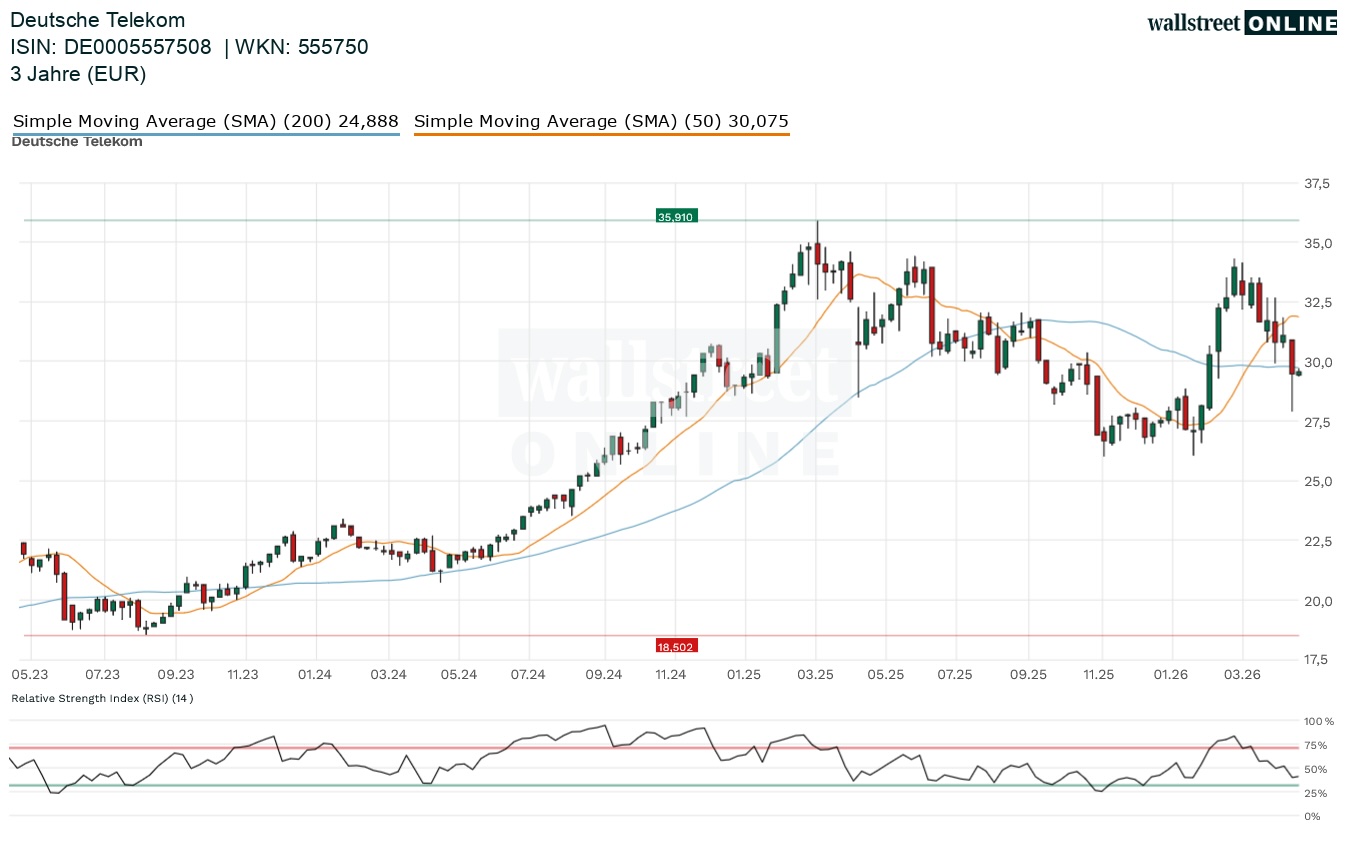The width and height of the screenshot is (1349, 843).
Task: Click the 37,5 price axis label
Action: (x=1317, y=184)
